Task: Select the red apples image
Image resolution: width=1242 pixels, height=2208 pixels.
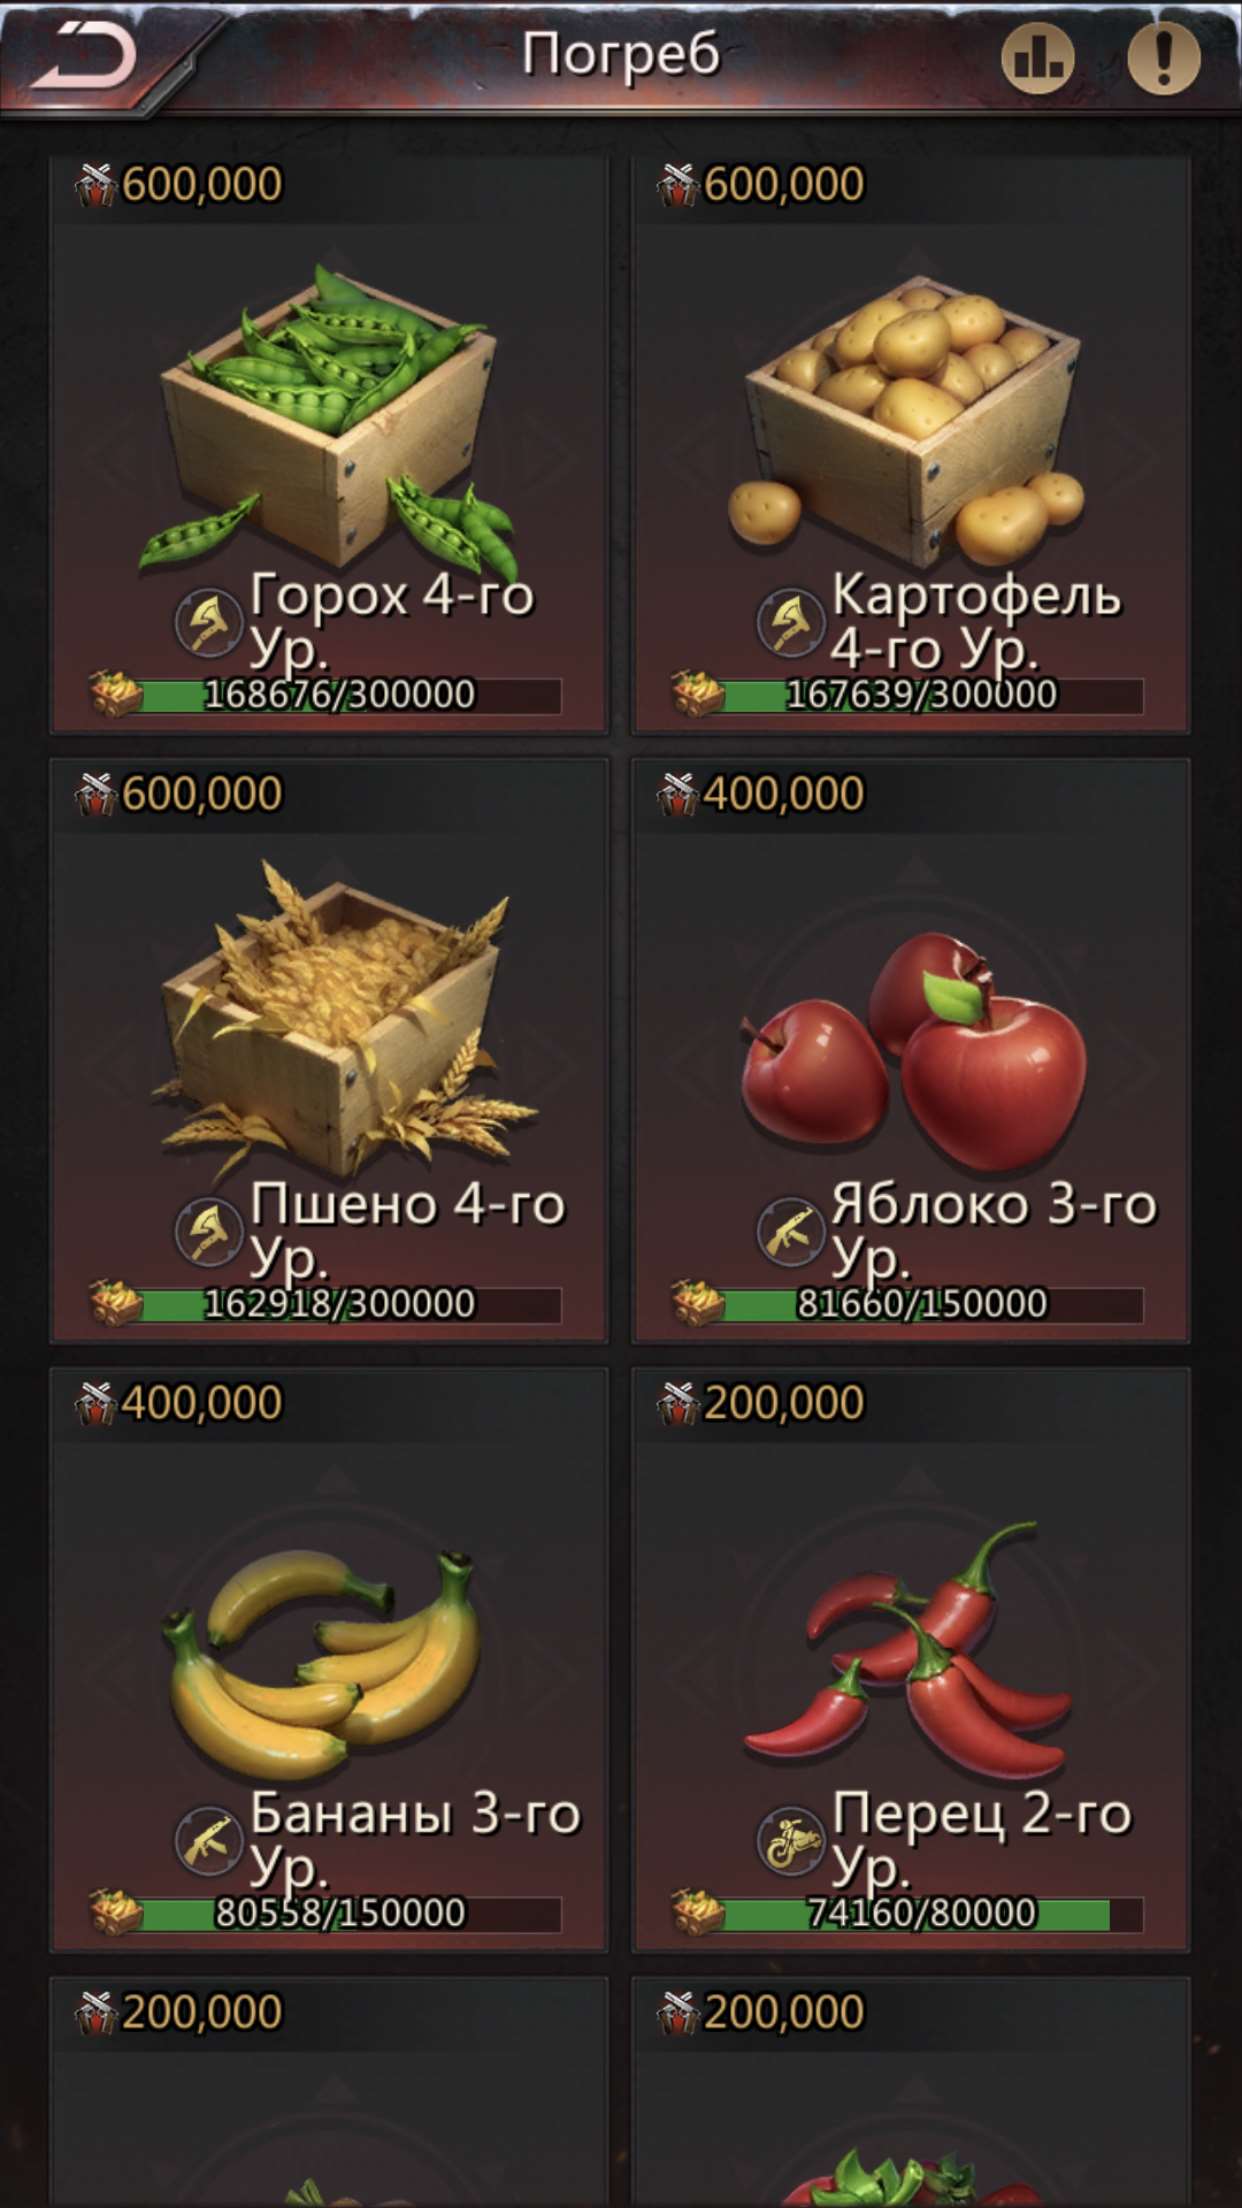Action: 913,1052
